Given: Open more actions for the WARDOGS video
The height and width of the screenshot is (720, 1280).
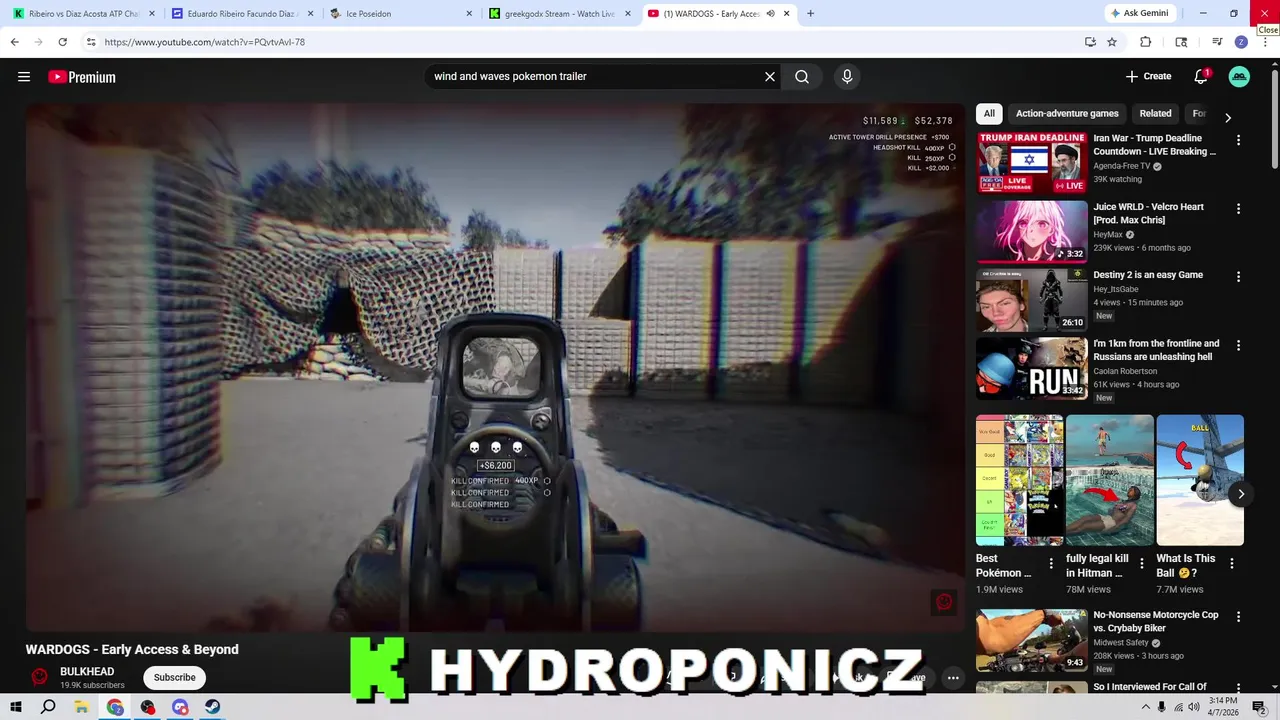Looking at the screenshot, I should tap(953, 678).
